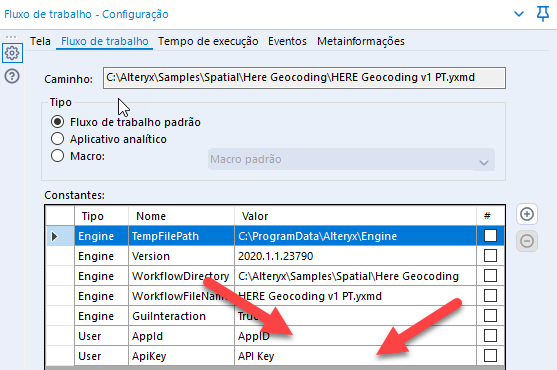Check the # box for WorkflowDirectory
This screenshot has height=370, width=557.
(x=490, y=276)
